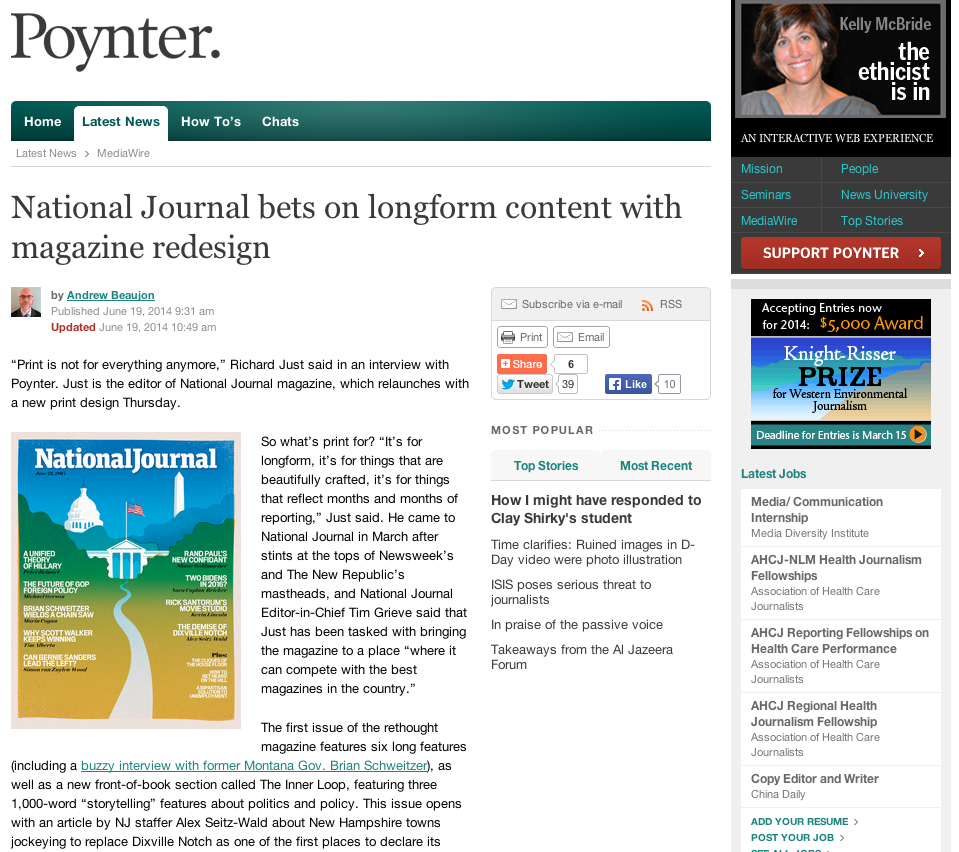Viewport: 959px width, 852px height.
Task: Click the Poynter logo
Action: point(116,40)
